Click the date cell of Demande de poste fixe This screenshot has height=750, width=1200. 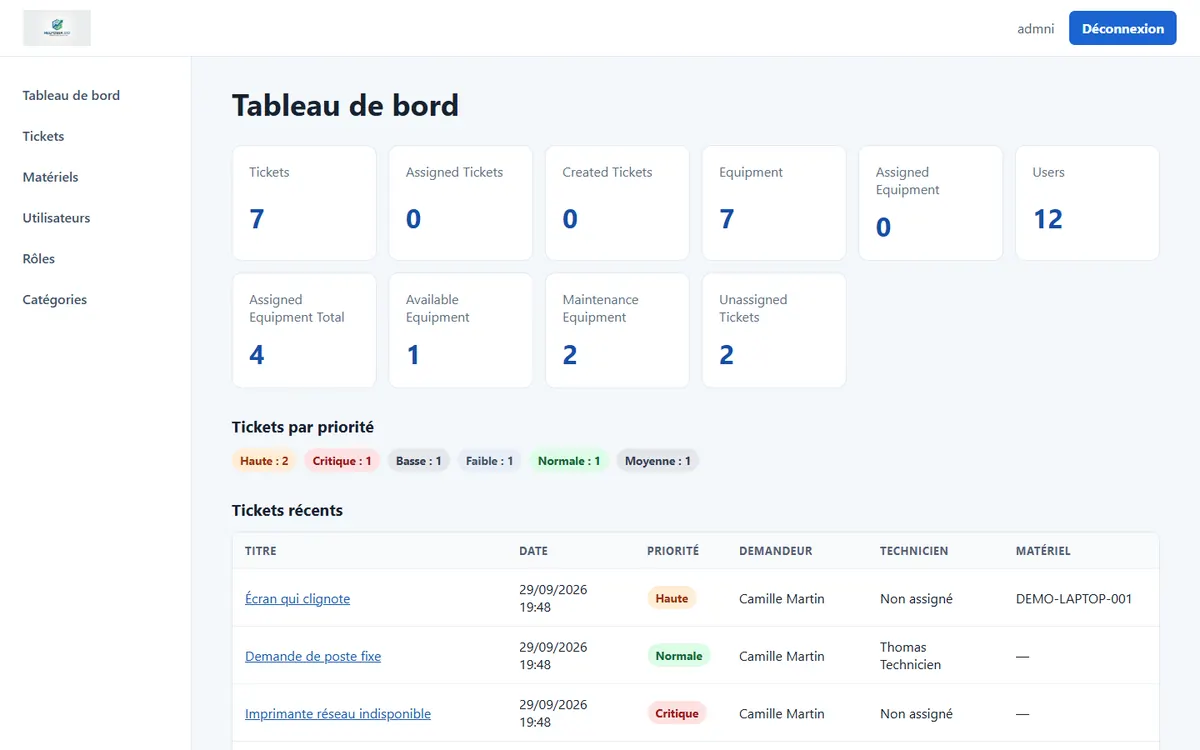[x=553, y=656]
